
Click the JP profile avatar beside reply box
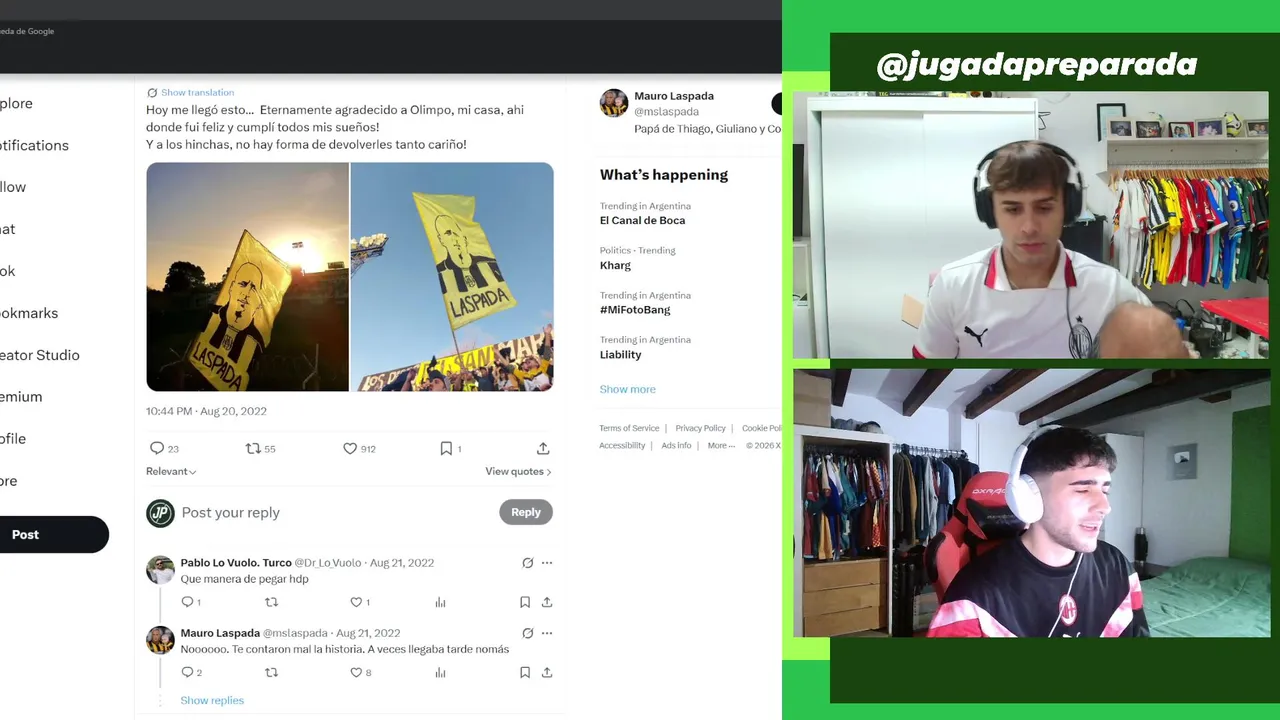click(x=160, y=513)
